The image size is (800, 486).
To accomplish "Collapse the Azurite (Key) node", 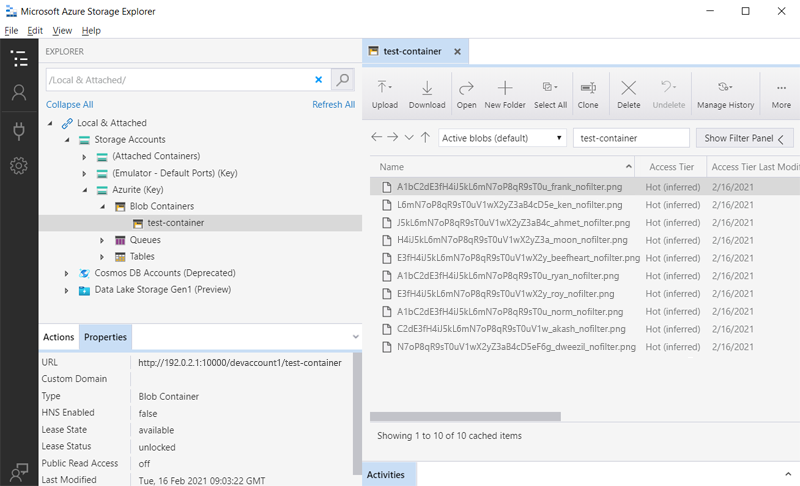I will tap(85, 189).
